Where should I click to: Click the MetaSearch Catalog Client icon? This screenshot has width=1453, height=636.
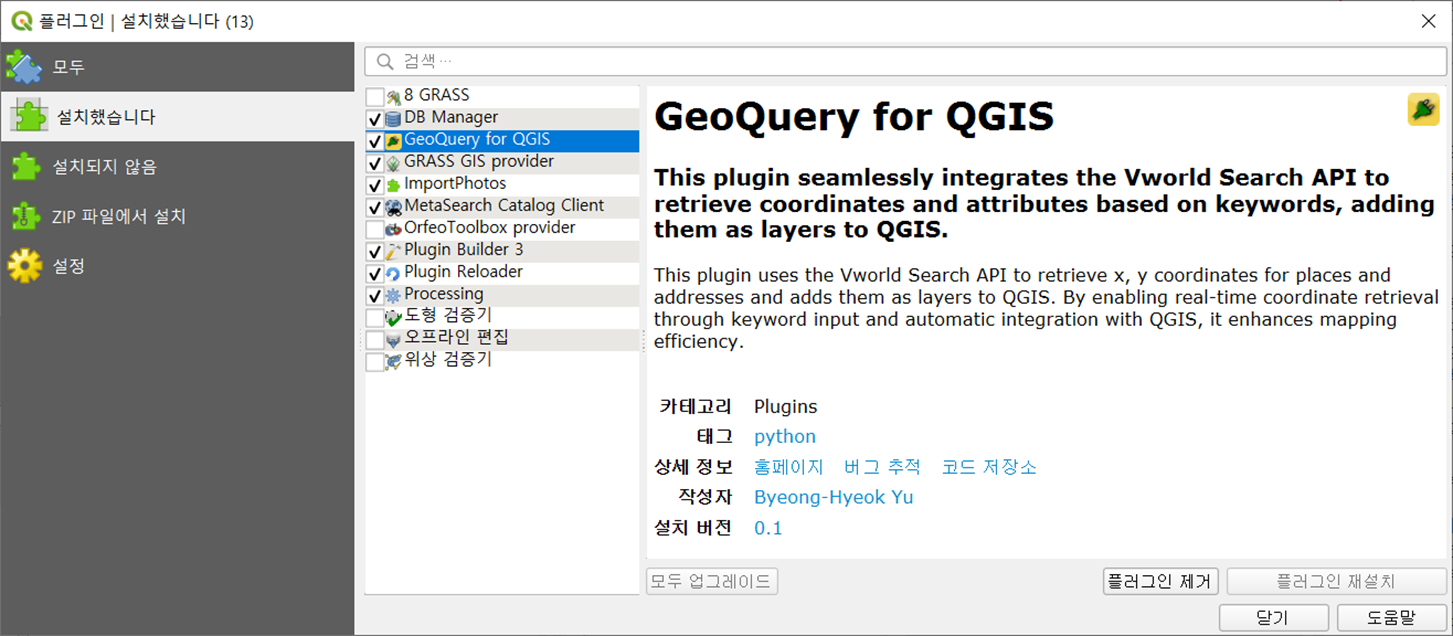(394, 206)
